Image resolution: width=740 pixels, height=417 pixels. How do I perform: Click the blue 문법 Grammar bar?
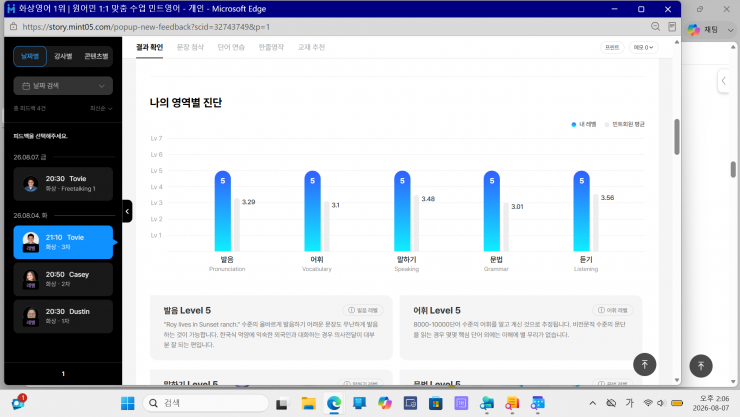(492, 211)
